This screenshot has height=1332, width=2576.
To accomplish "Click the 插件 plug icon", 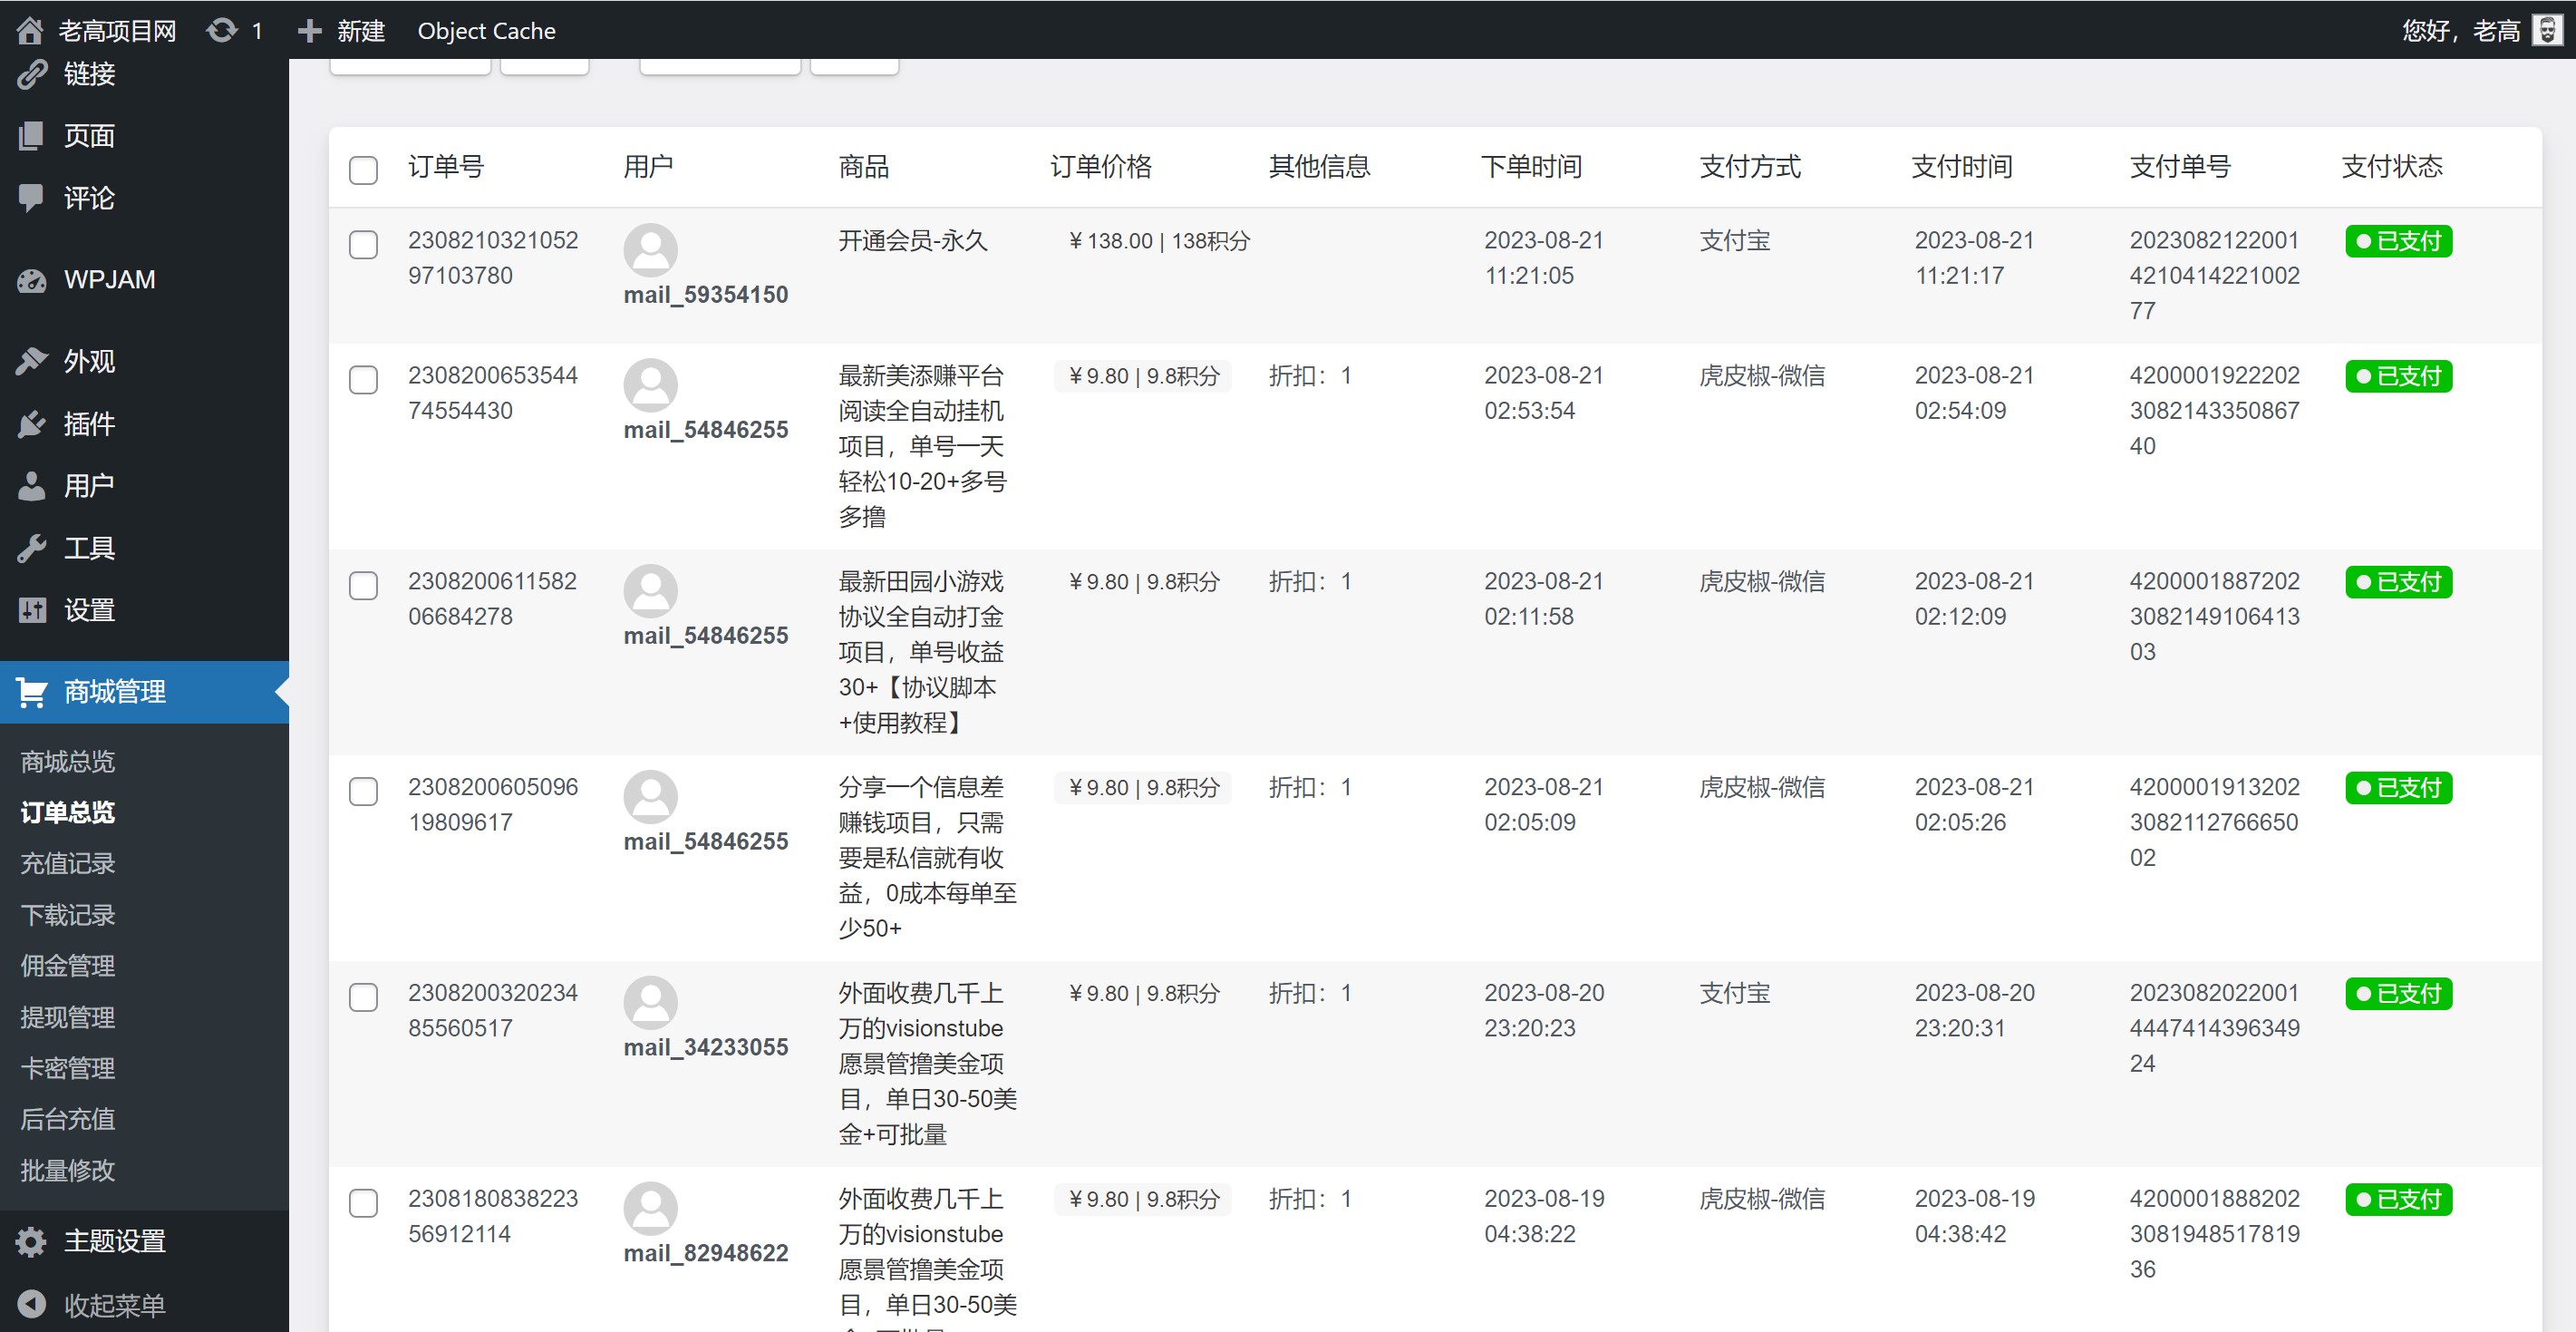I will (x=32, y=424).
